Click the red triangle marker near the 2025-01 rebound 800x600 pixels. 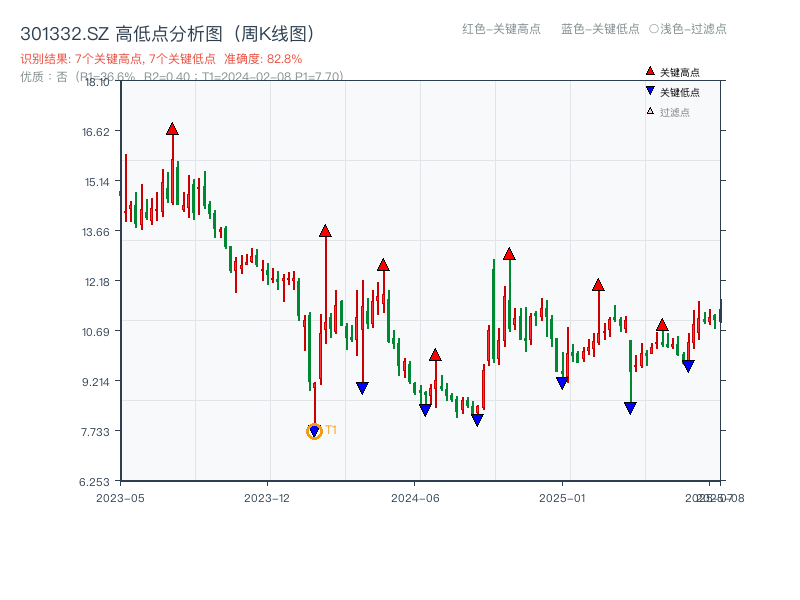(x=597, y=283)
